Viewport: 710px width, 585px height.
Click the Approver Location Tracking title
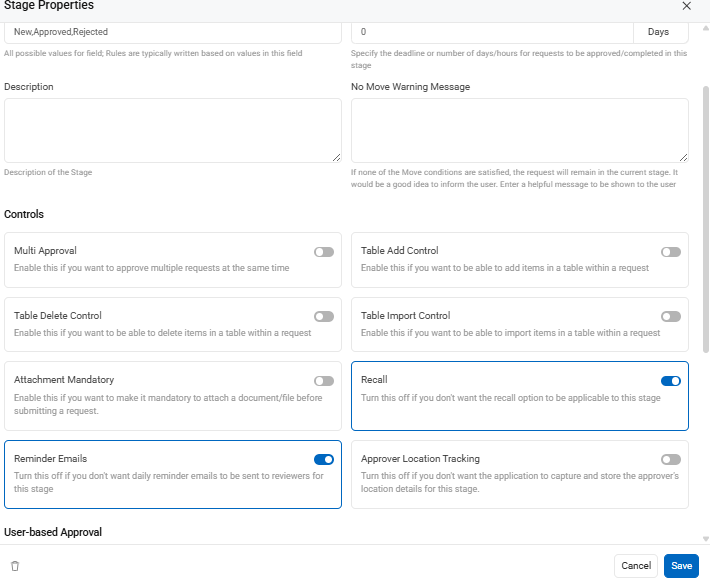point(420,459)
